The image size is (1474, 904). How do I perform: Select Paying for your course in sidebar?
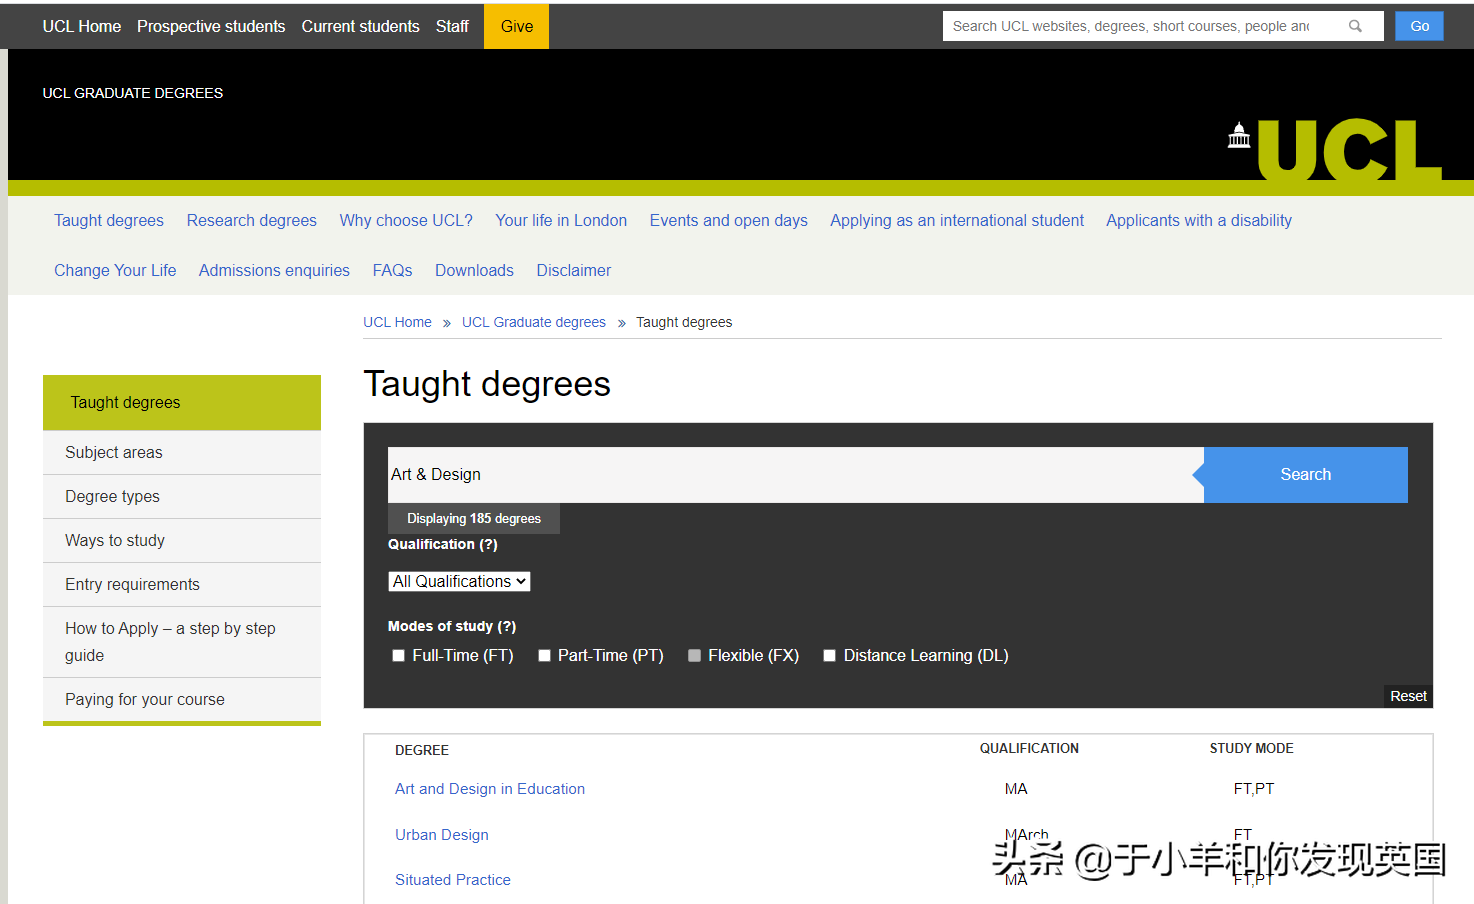click(182, 700)
